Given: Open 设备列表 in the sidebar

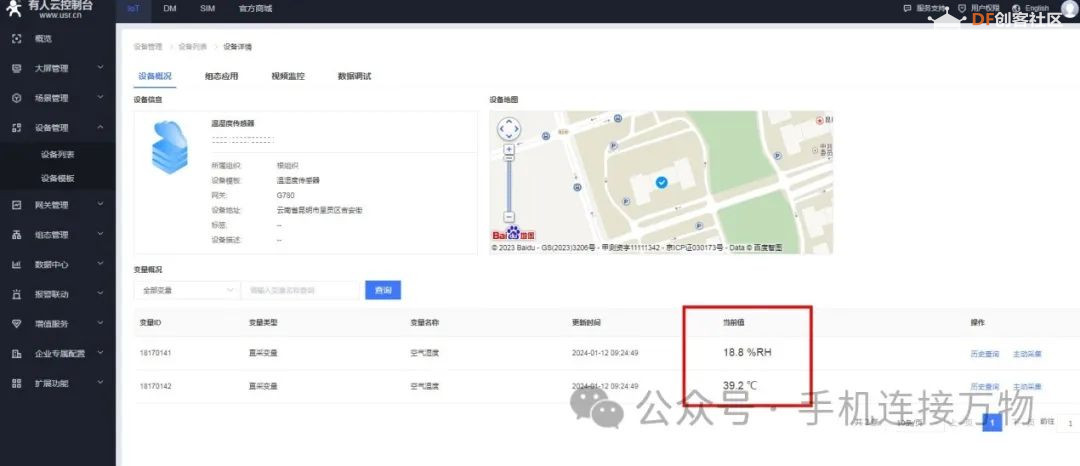Looking at the screenshot, I should click(x=58, y=155).
